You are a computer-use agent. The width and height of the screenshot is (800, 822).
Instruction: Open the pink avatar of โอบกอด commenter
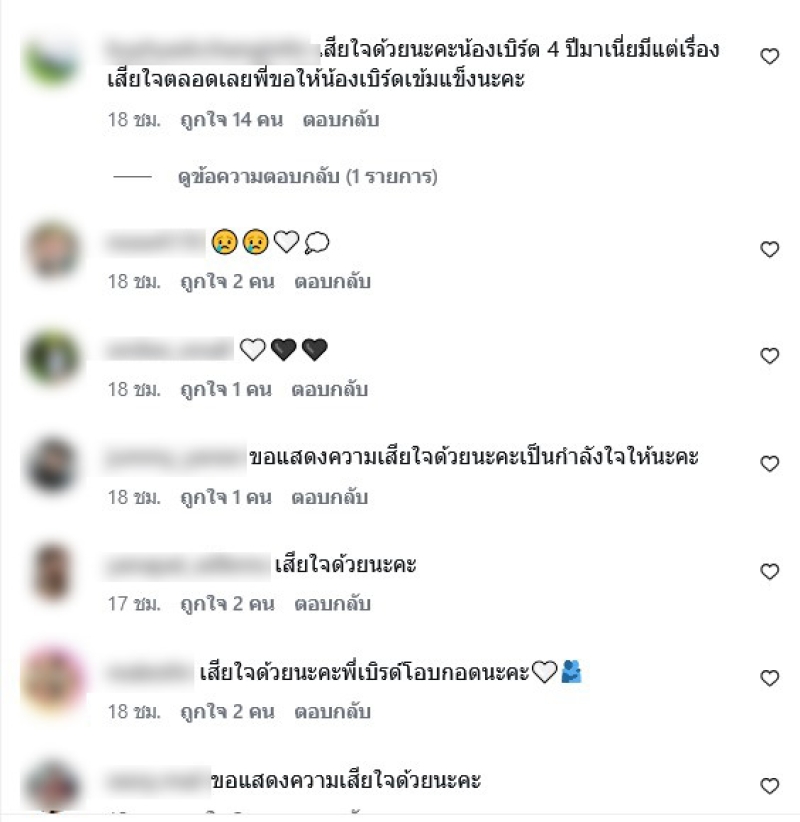(x=52, y=679)
